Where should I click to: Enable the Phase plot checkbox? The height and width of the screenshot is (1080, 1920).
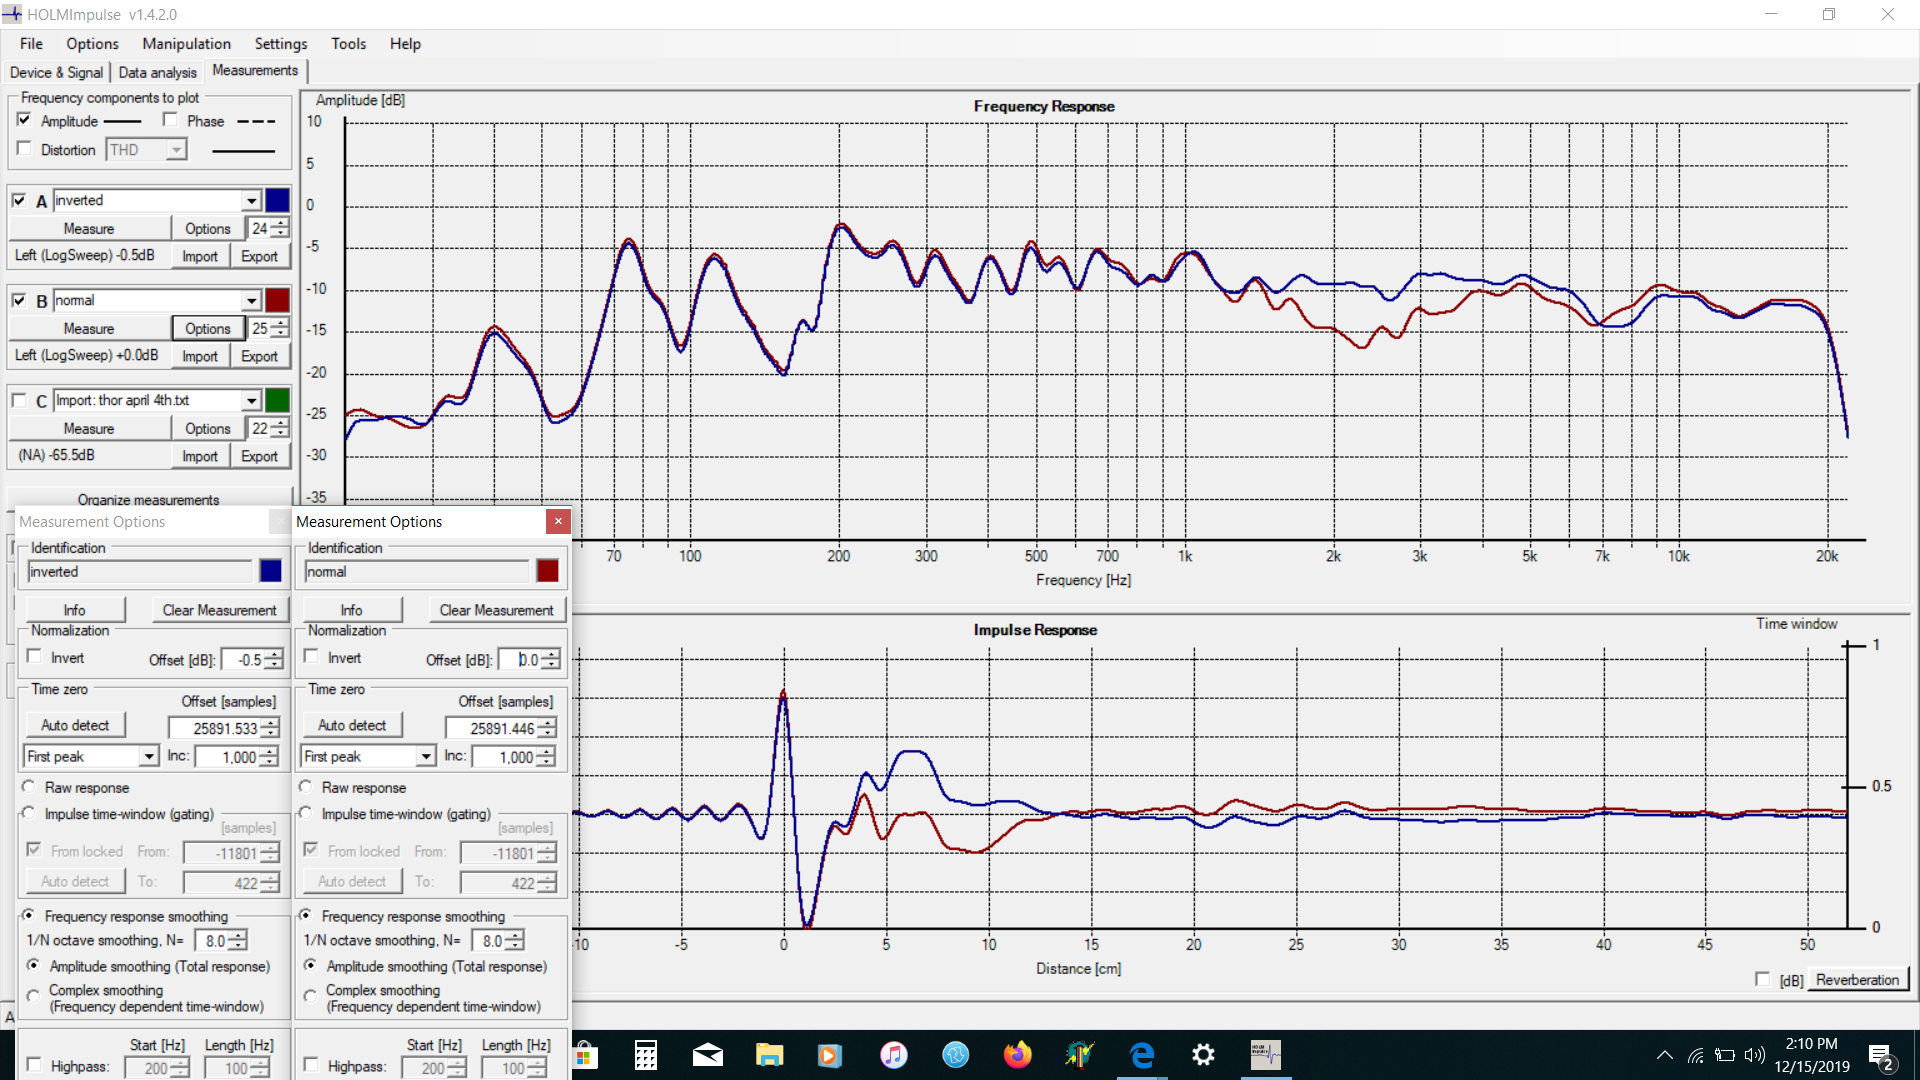pyautogui.click(x=170, y=120)
